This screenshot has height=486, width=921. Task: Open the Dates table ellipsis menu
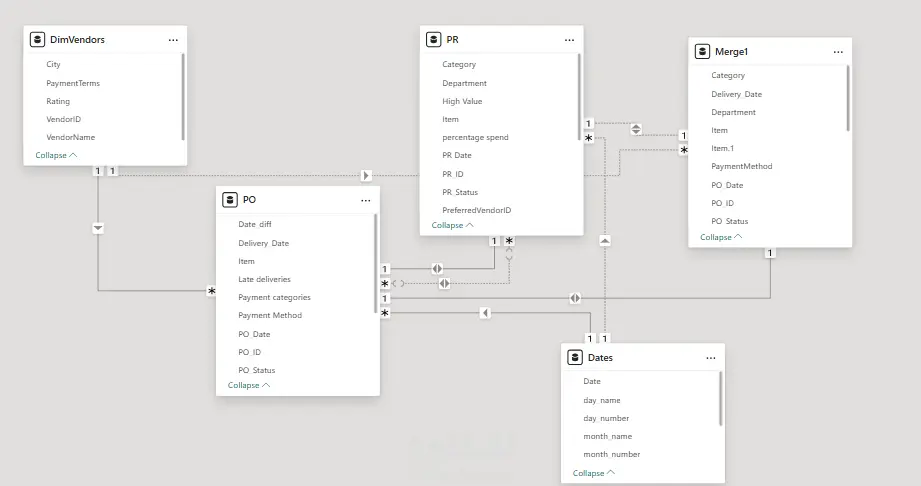711,358
